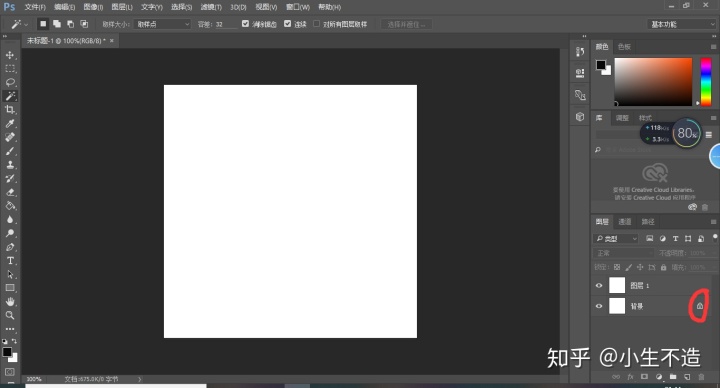This screenshot has height=388, width=720.
Task: Select the Pen tool
Action: [10, 247]
